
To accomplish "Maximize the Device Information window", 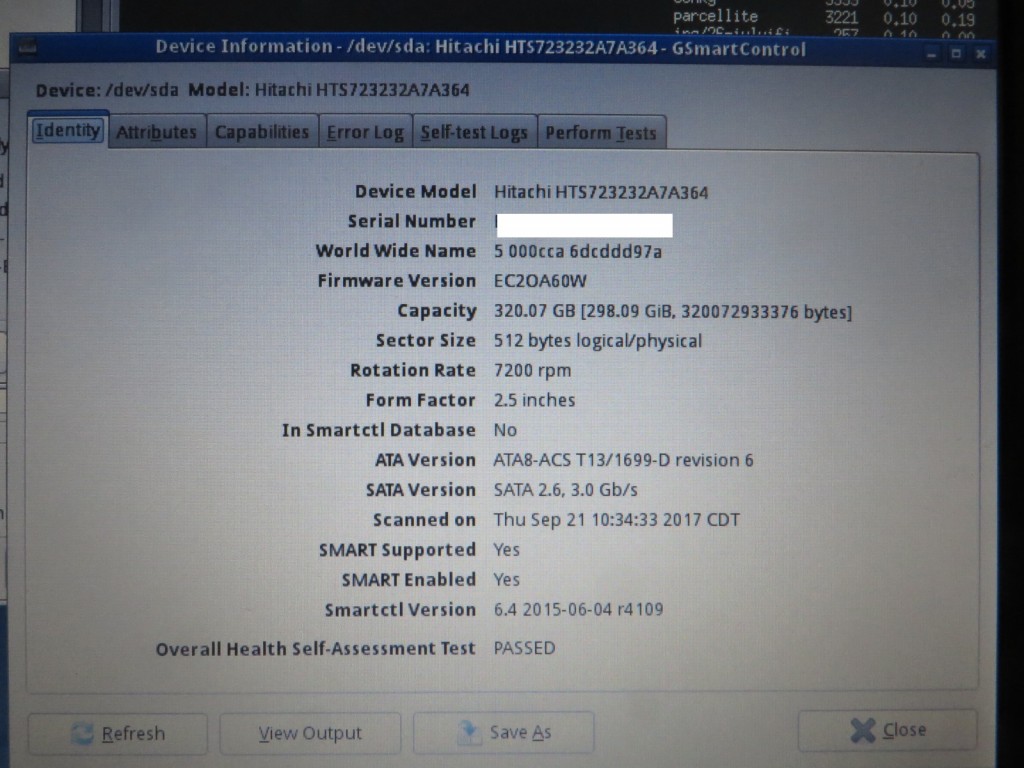I will (956, 54).
